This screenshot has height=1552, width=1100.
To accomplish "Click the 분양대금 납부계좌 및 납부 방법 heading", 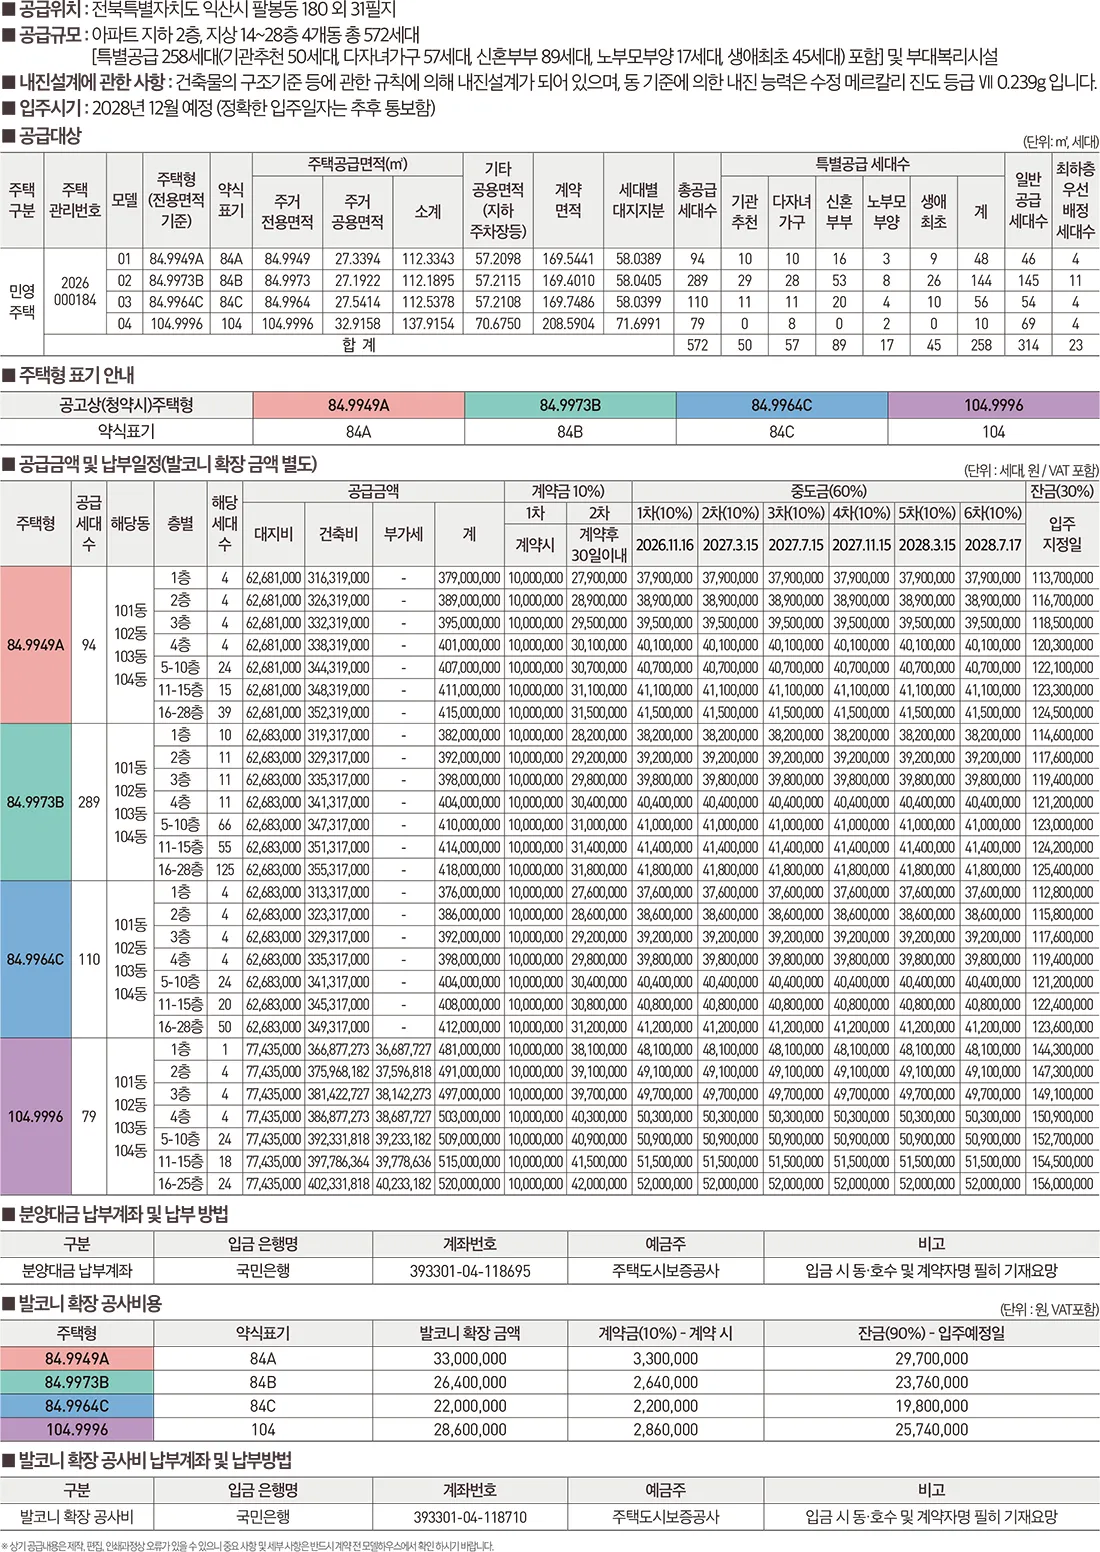I will click(115, 1214).
